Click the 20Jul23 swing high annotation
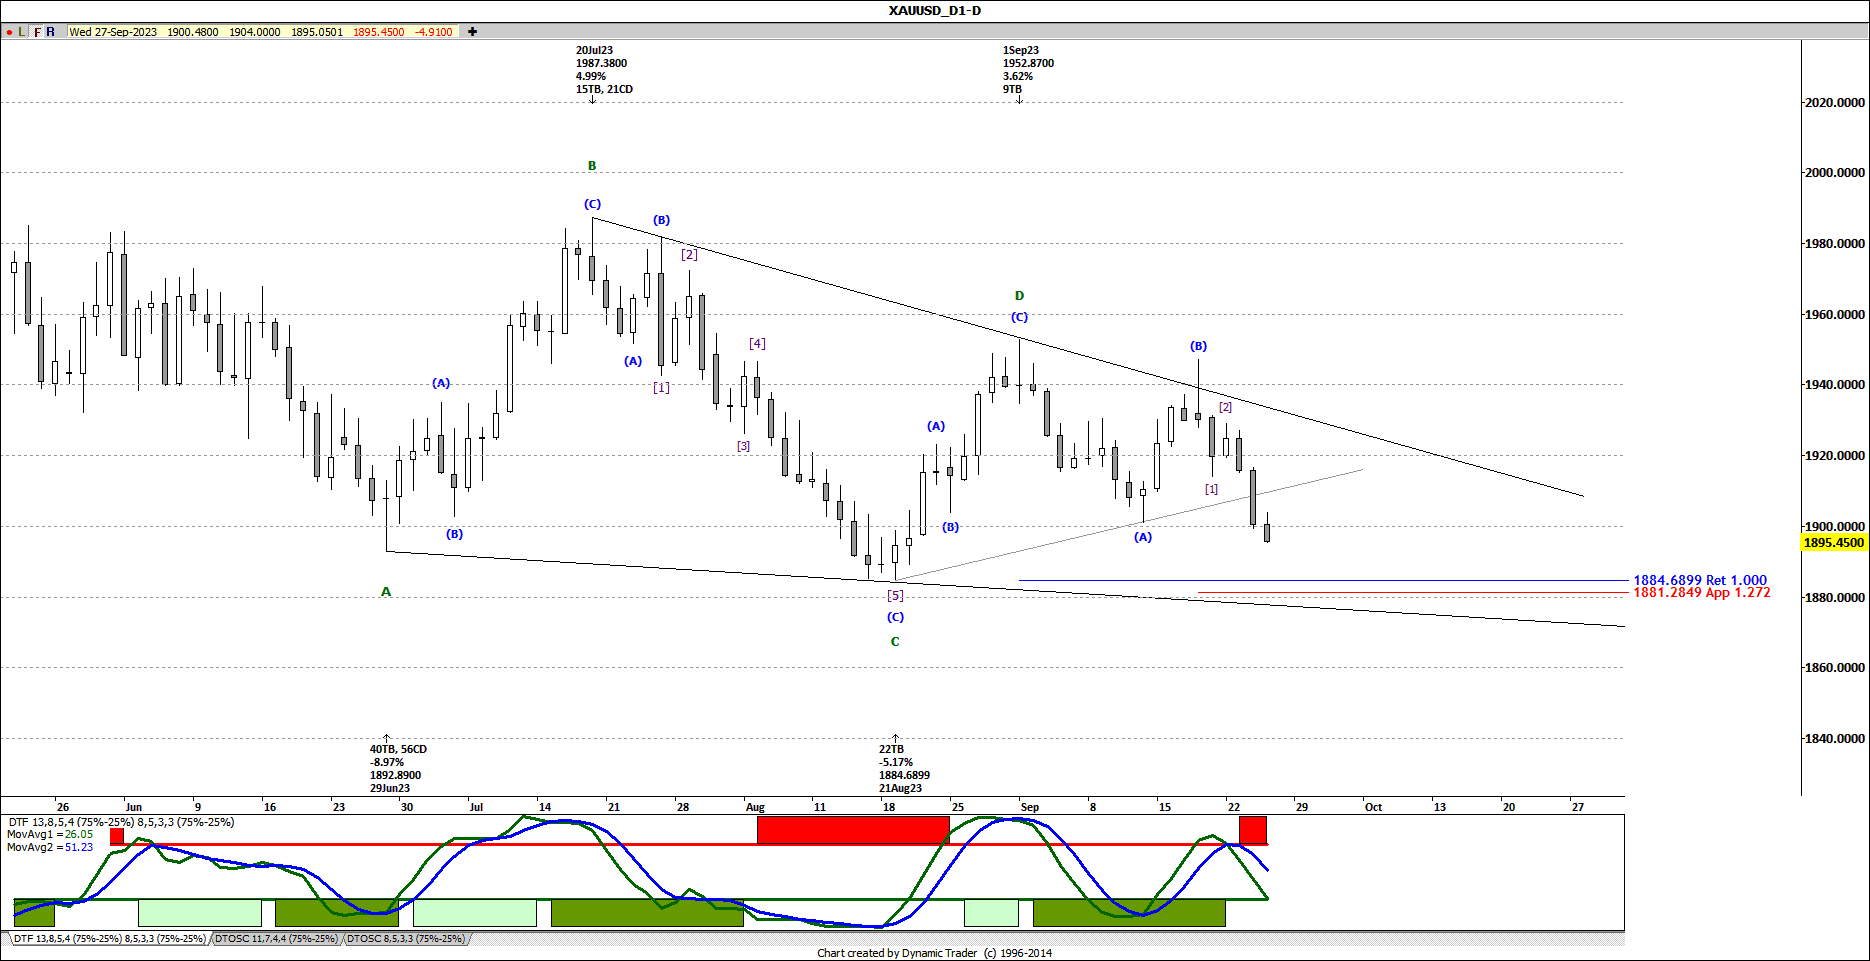Viewport: 1870px width, 961px height. click(604, 70)
